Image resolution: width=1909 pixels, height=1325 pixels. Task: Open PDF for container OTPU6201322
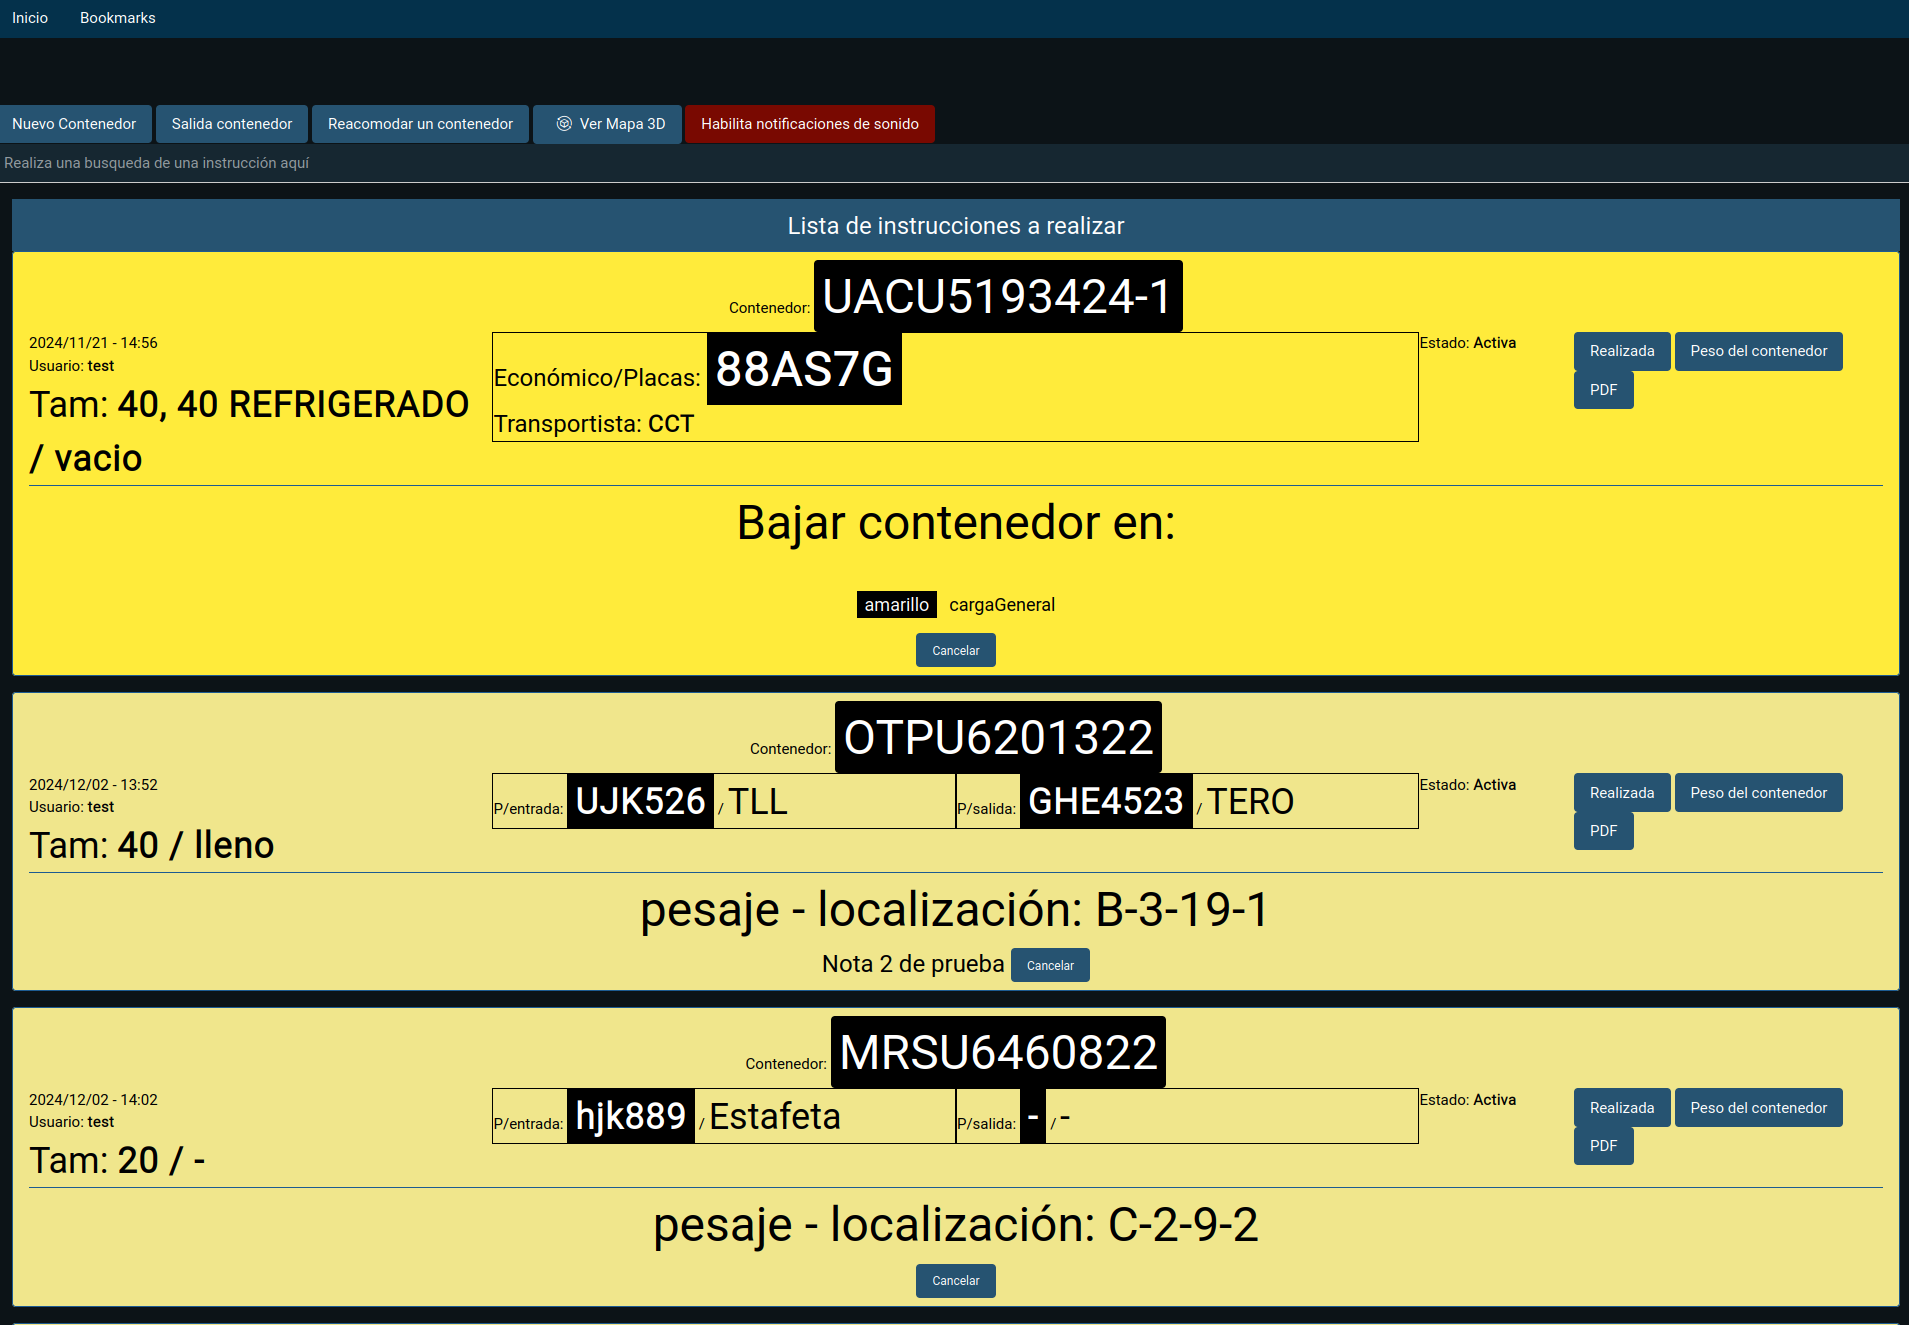click(x=1603, y=831)
